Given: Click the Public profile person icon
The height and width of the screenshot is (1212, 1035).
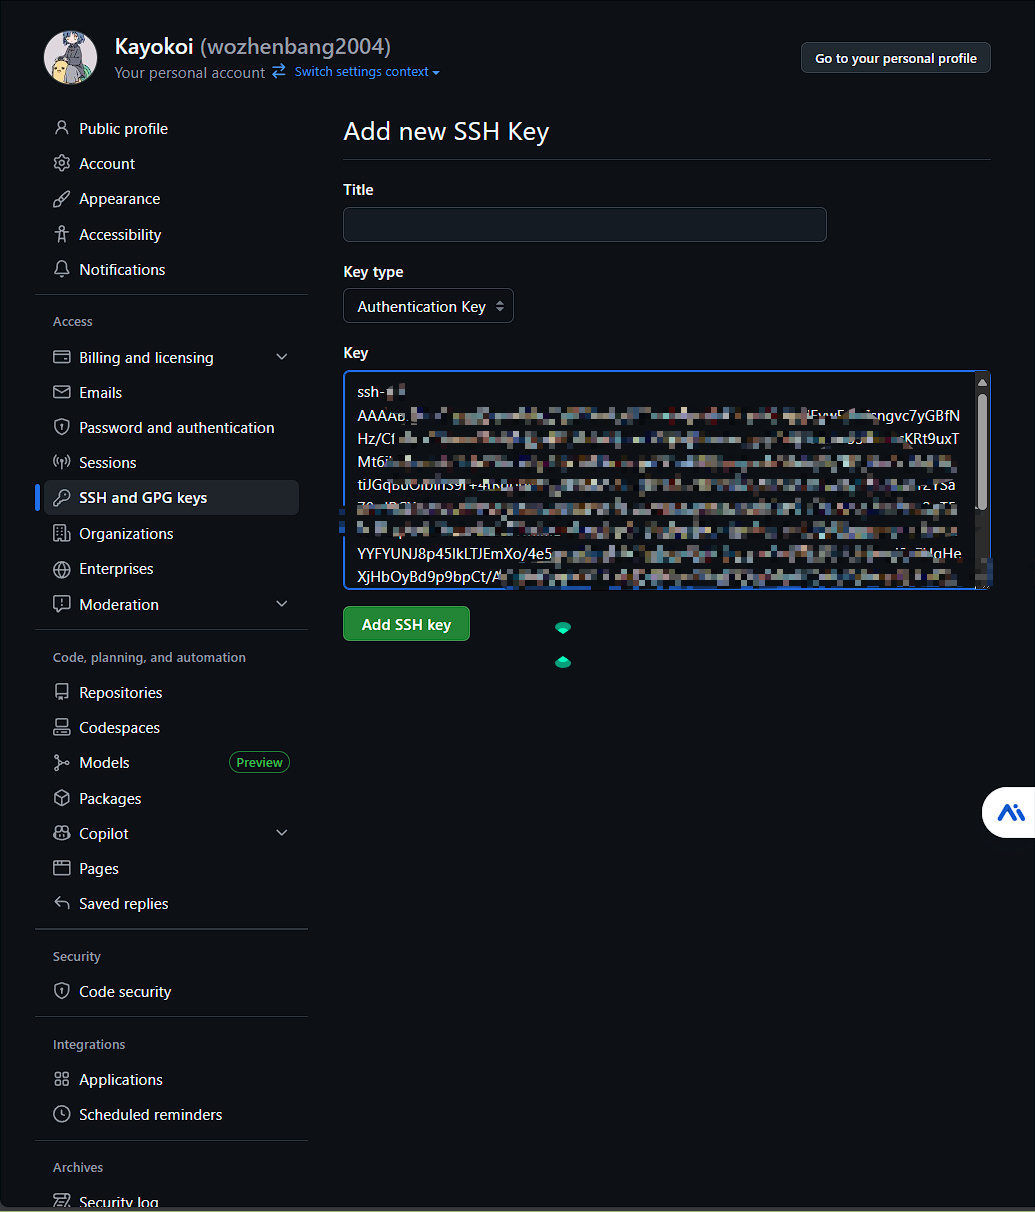Looking at the screenshot, I should [x=62, y=128].
